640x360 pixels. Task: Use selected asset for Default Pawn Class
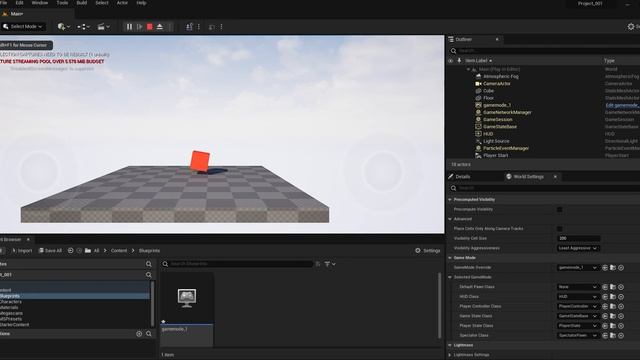[x=605, y=287]
